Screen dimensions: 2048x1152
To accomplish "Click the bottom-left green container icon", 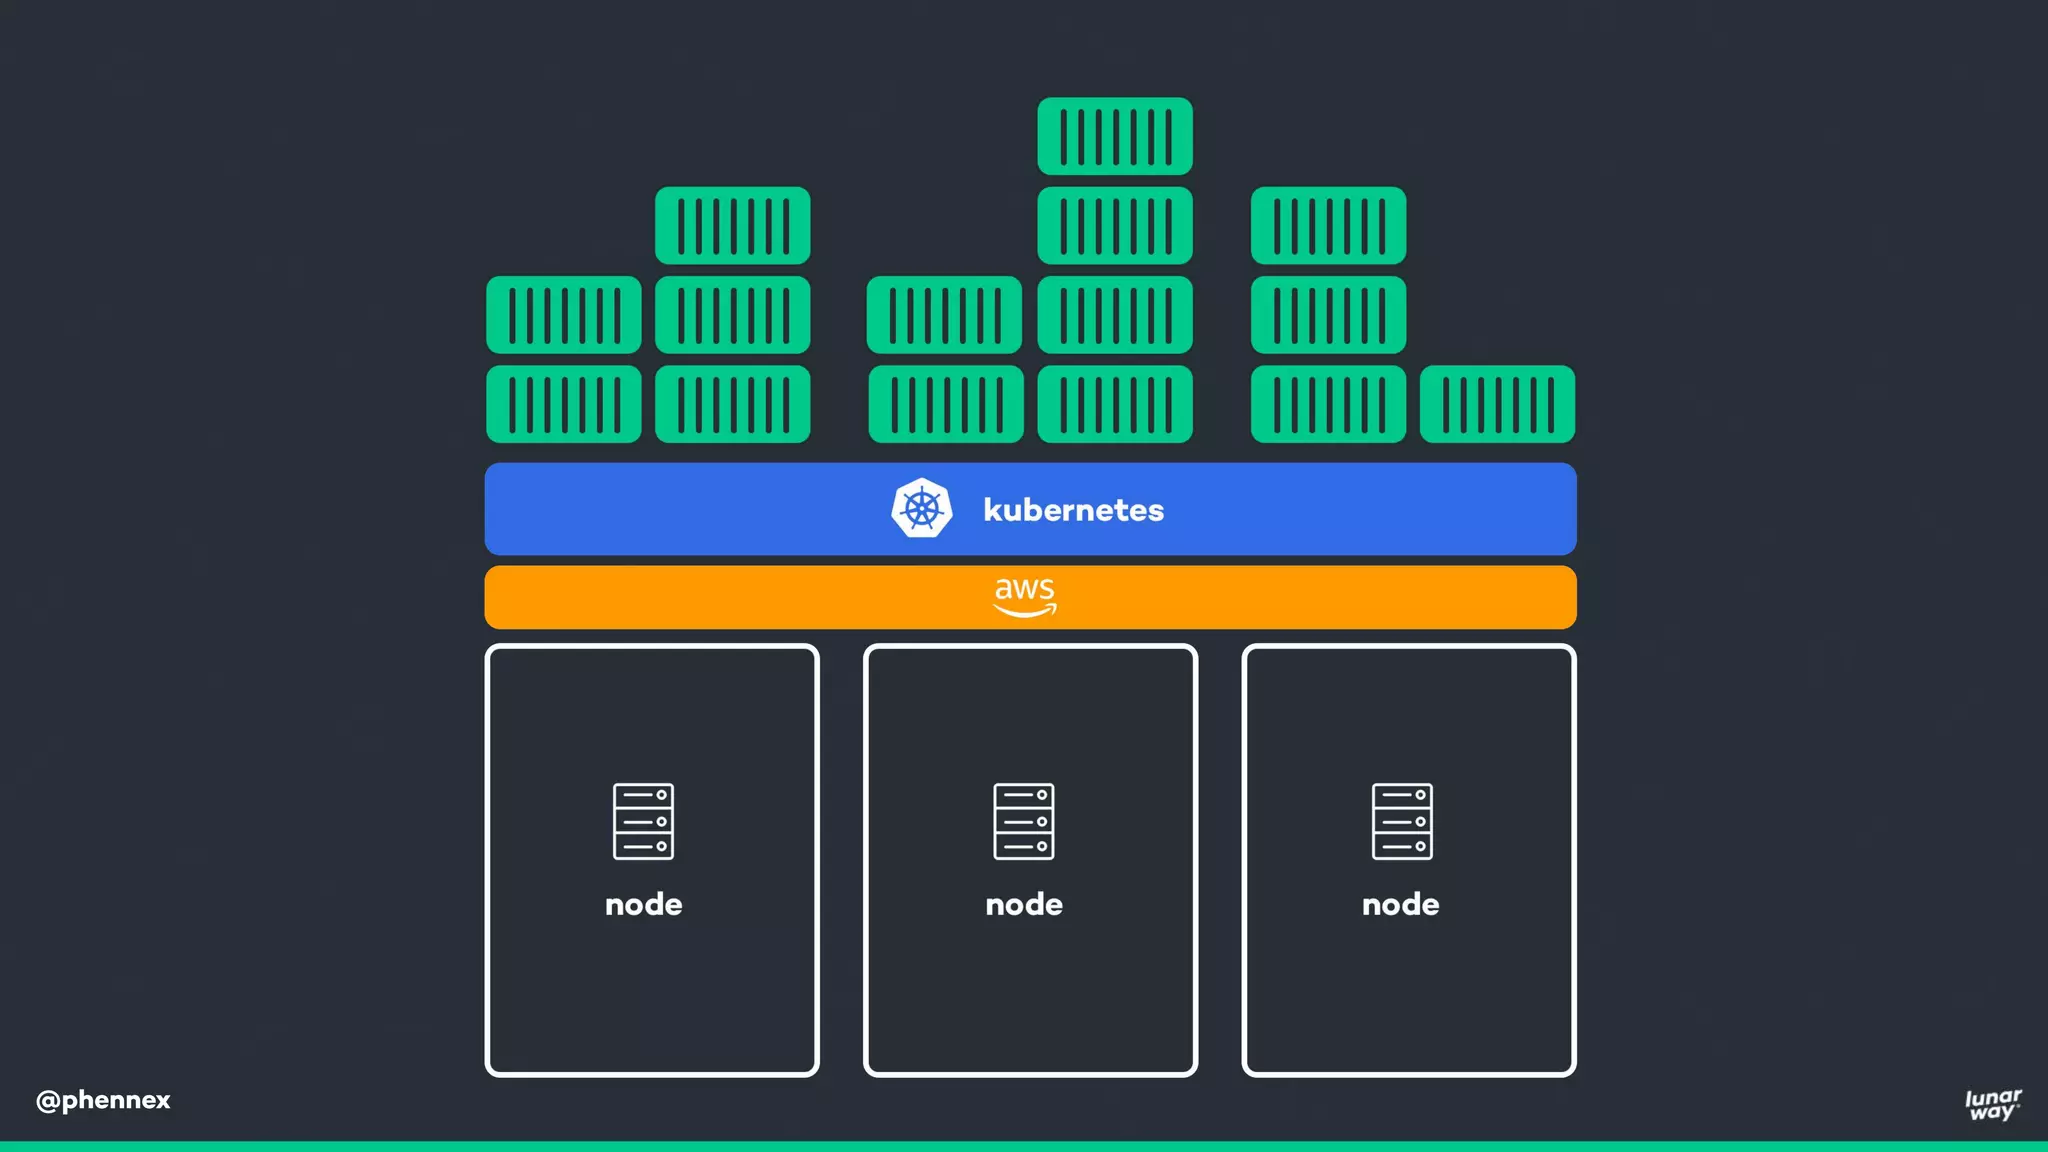I will pyautogui.click(x=563, y=404).
